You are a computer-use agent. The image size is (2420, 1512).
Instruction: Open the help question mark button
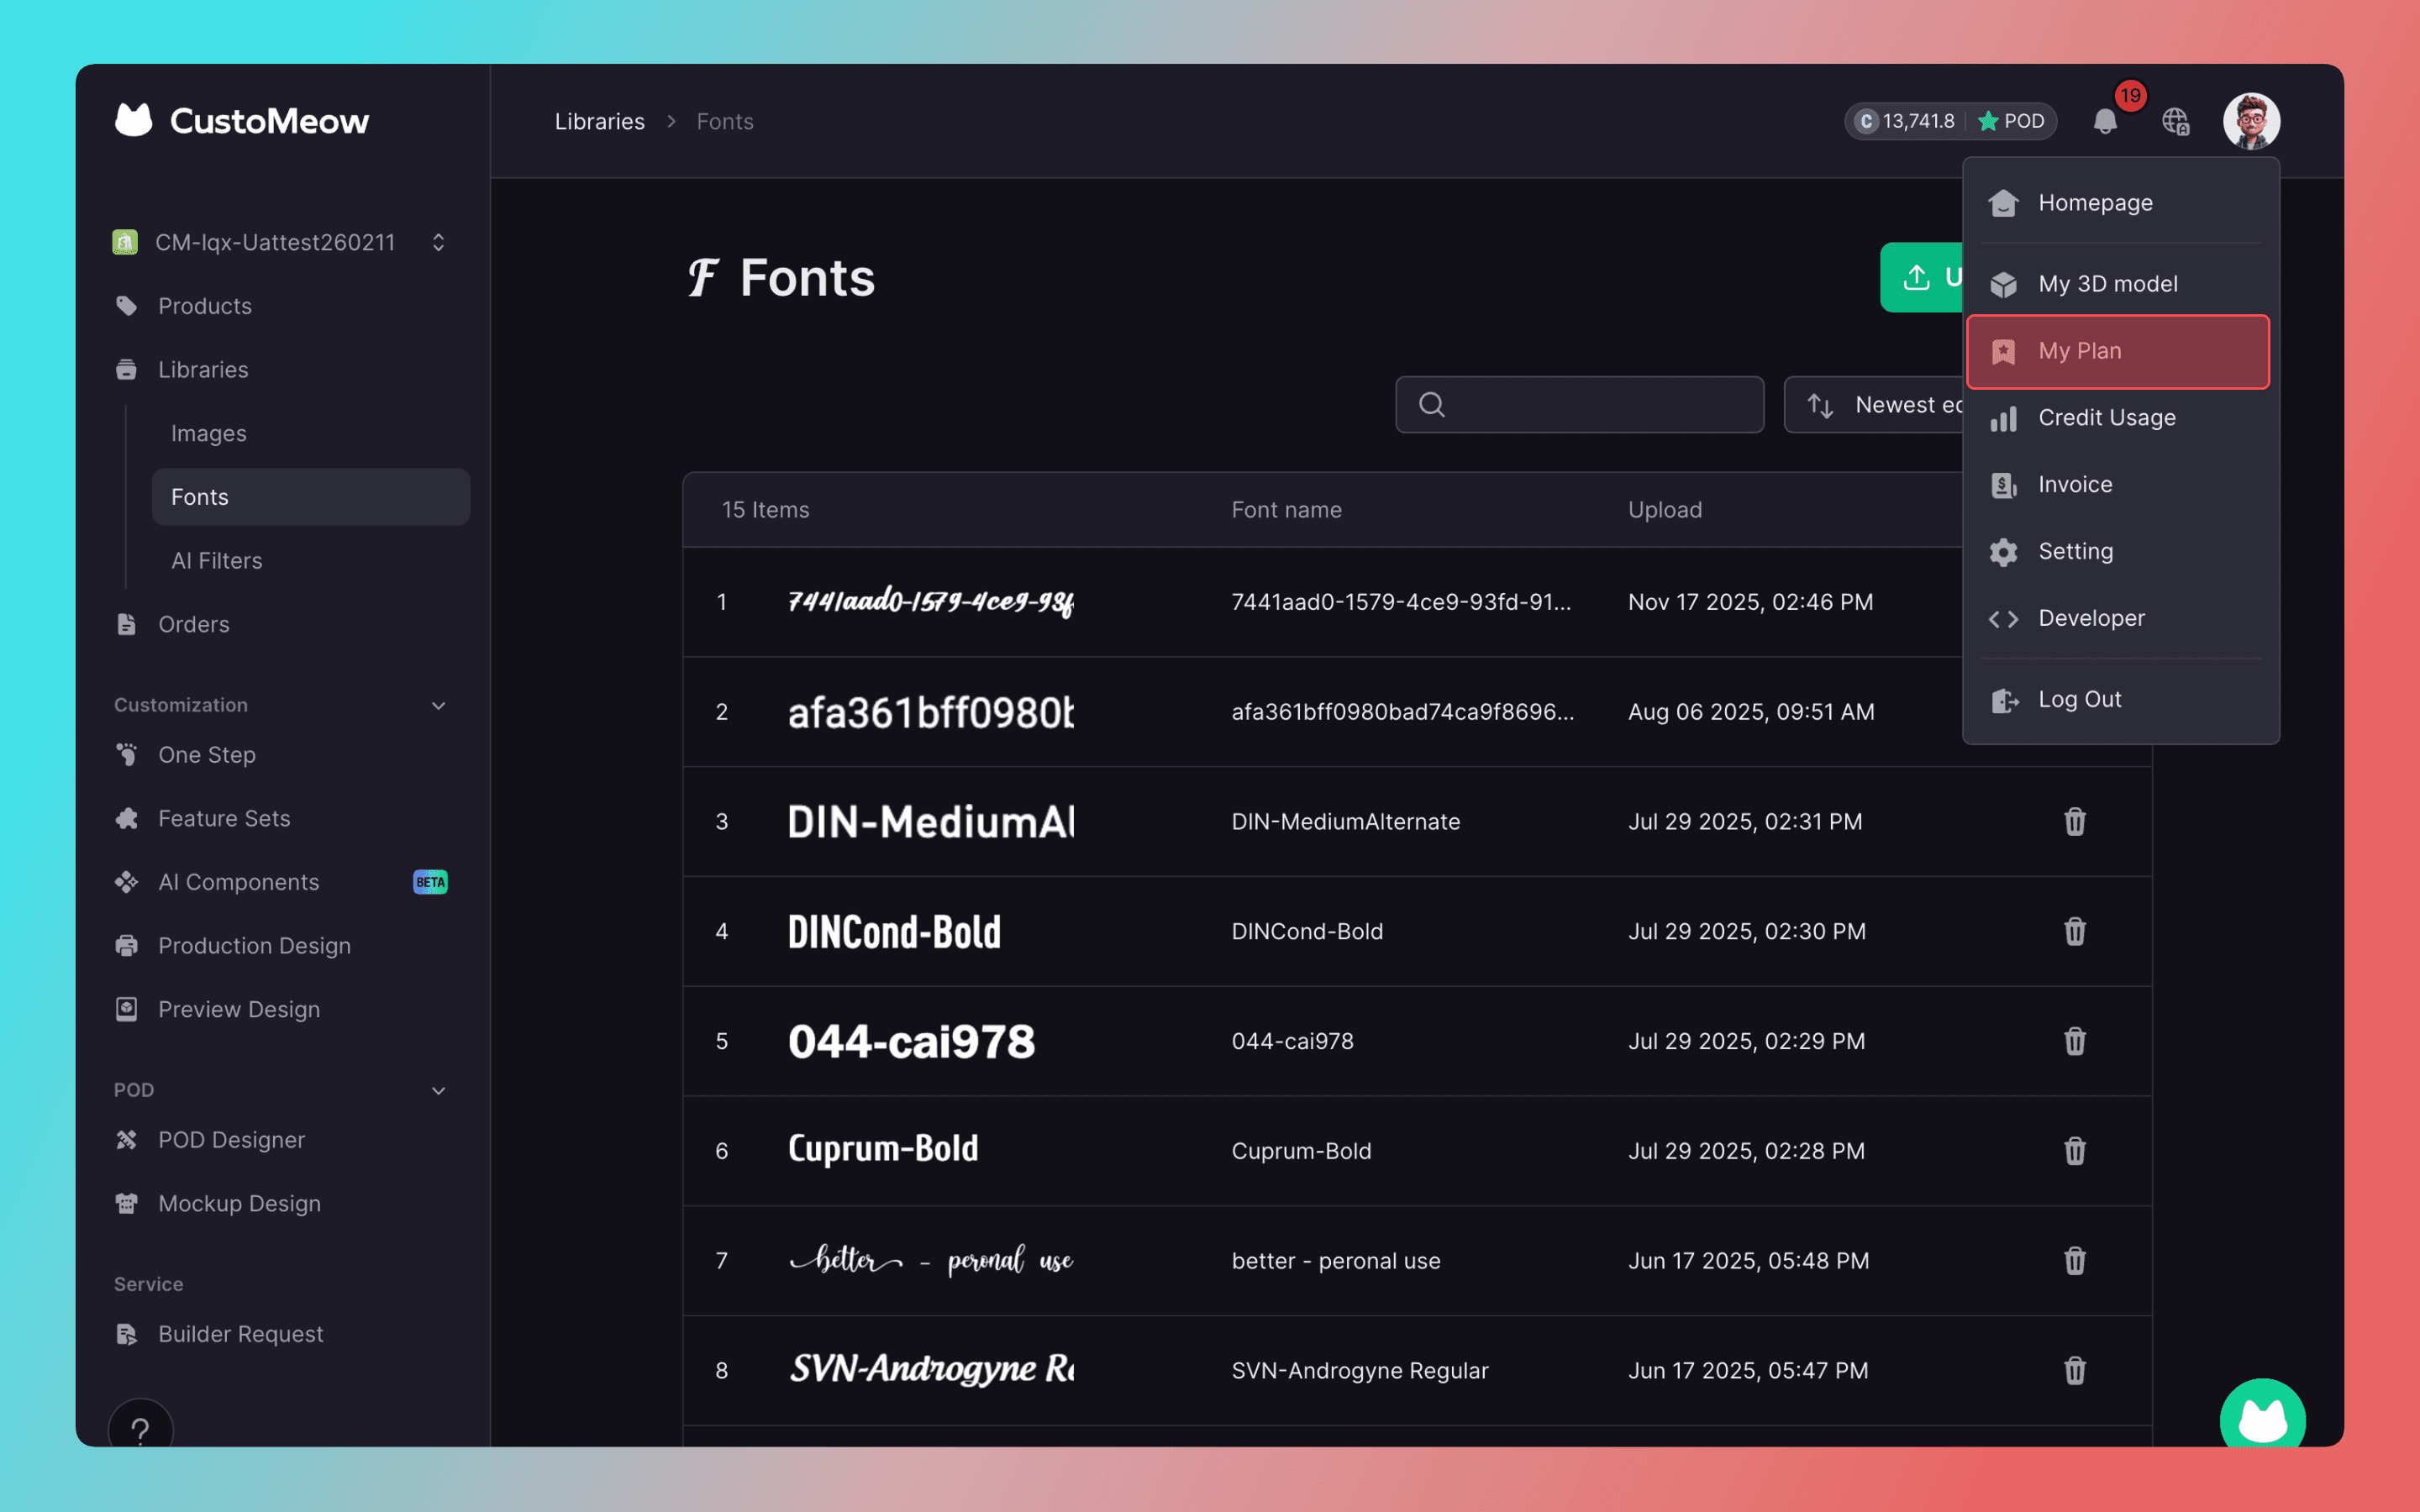[x=141, y=1430]
